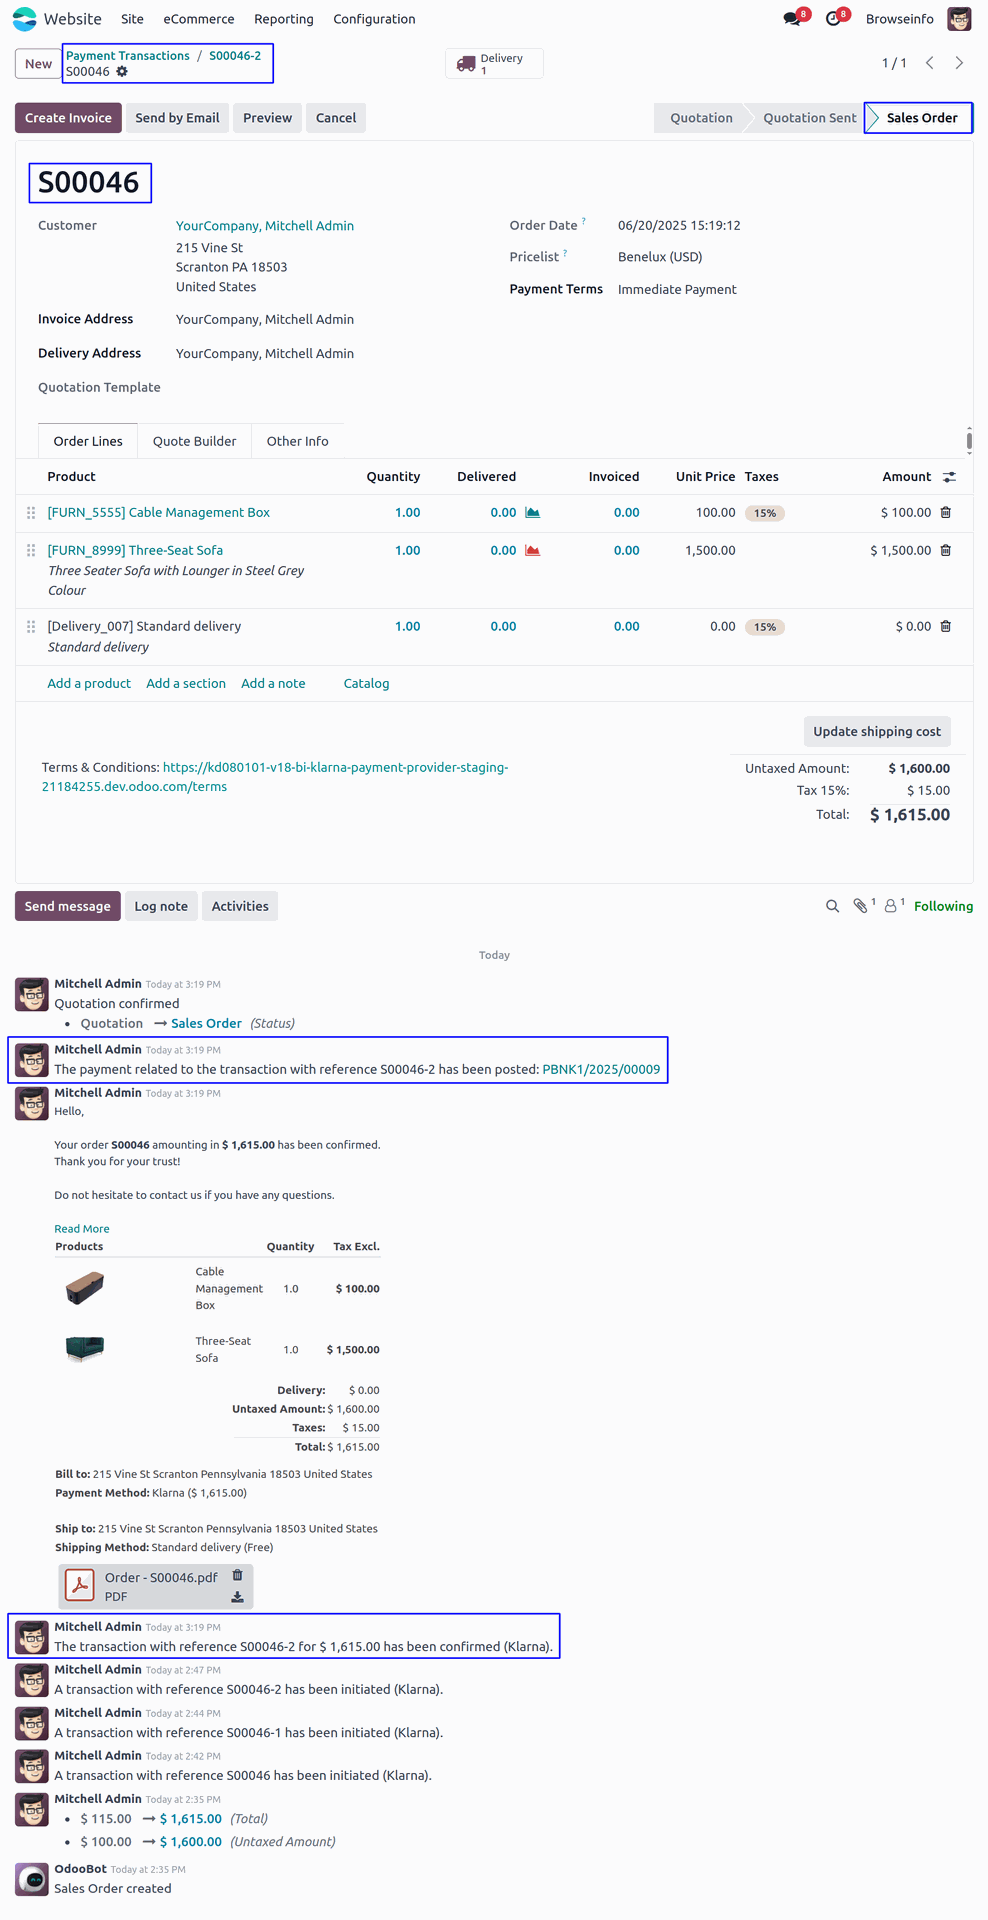Search messages with the magnifier icon
The width and height of the screenshot is (988, 1920).
tap(832, 906)
